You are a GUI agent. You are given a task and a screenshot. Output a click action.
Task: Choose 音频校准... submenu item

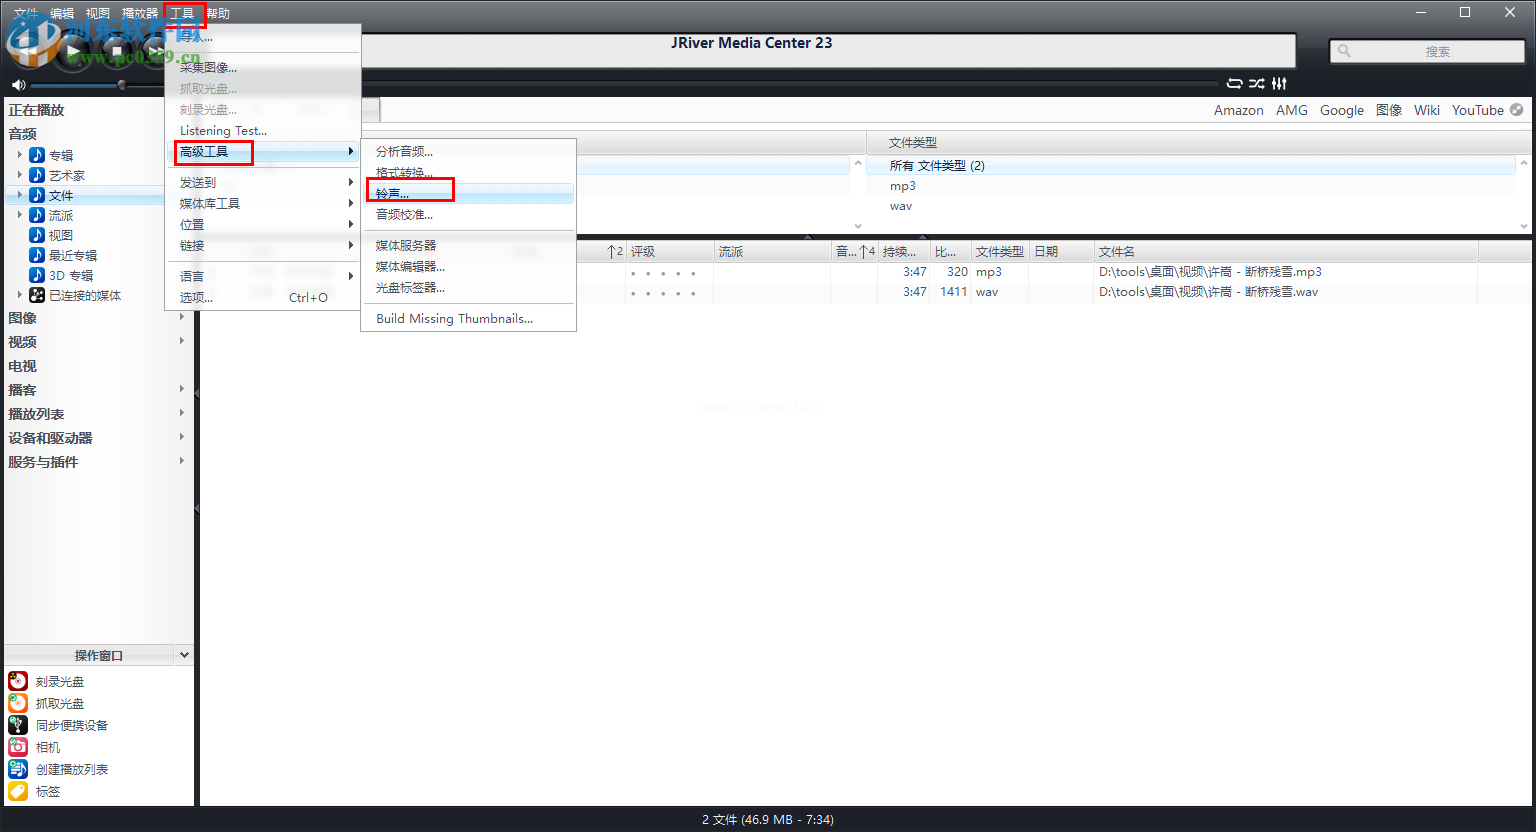click(468, 214)
